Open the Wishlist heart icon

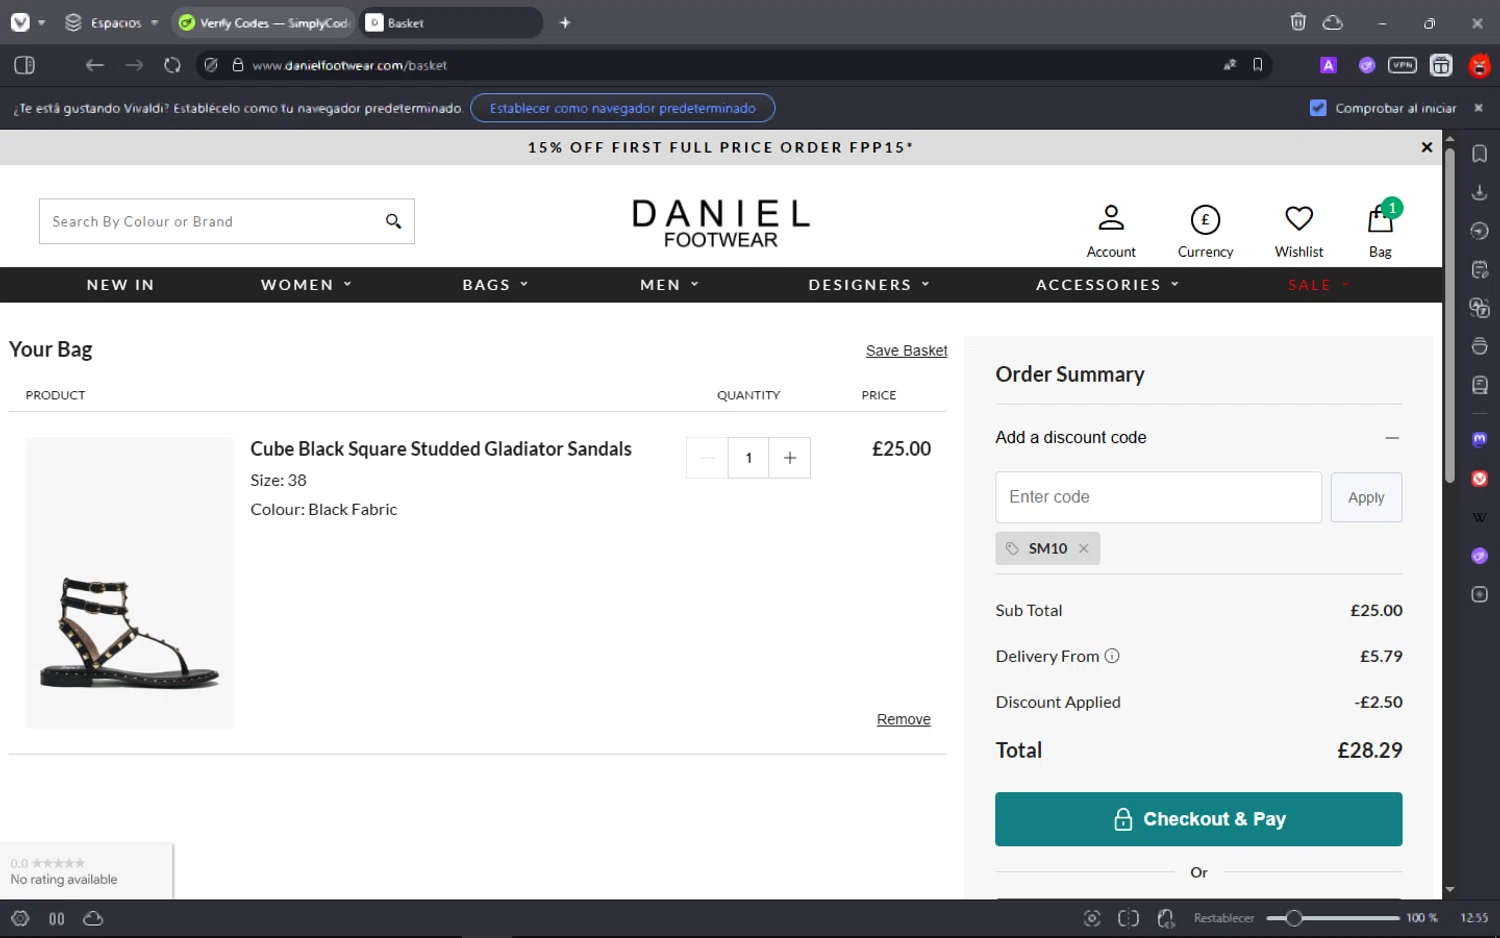click(x=1299, y=231)
